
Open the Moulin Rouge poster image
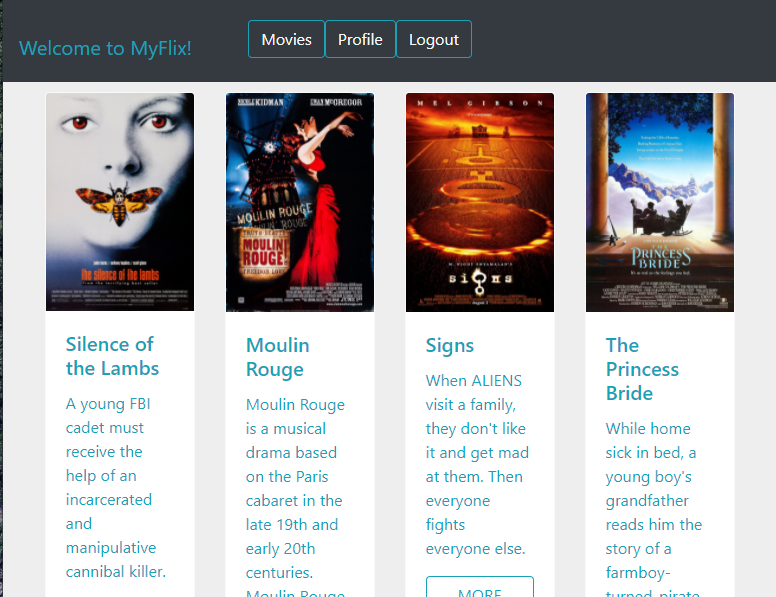pyautogui.click(x=300, y=202)
